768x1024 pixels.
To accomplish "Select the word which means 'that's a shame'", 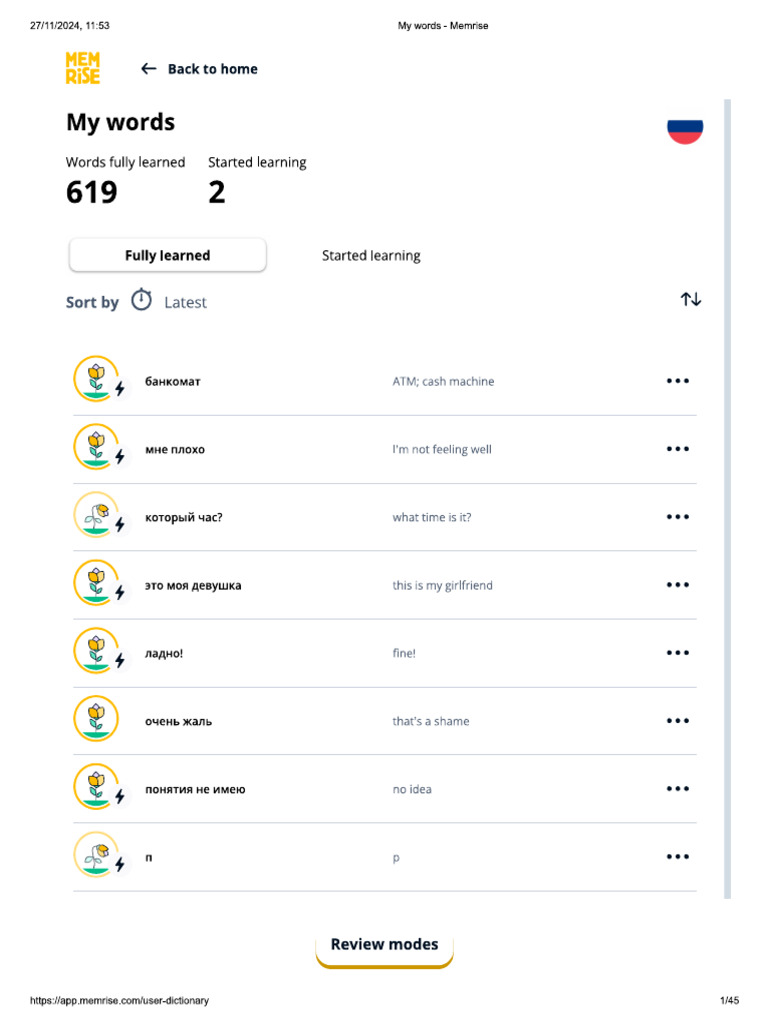I will [x=178, y=721].
